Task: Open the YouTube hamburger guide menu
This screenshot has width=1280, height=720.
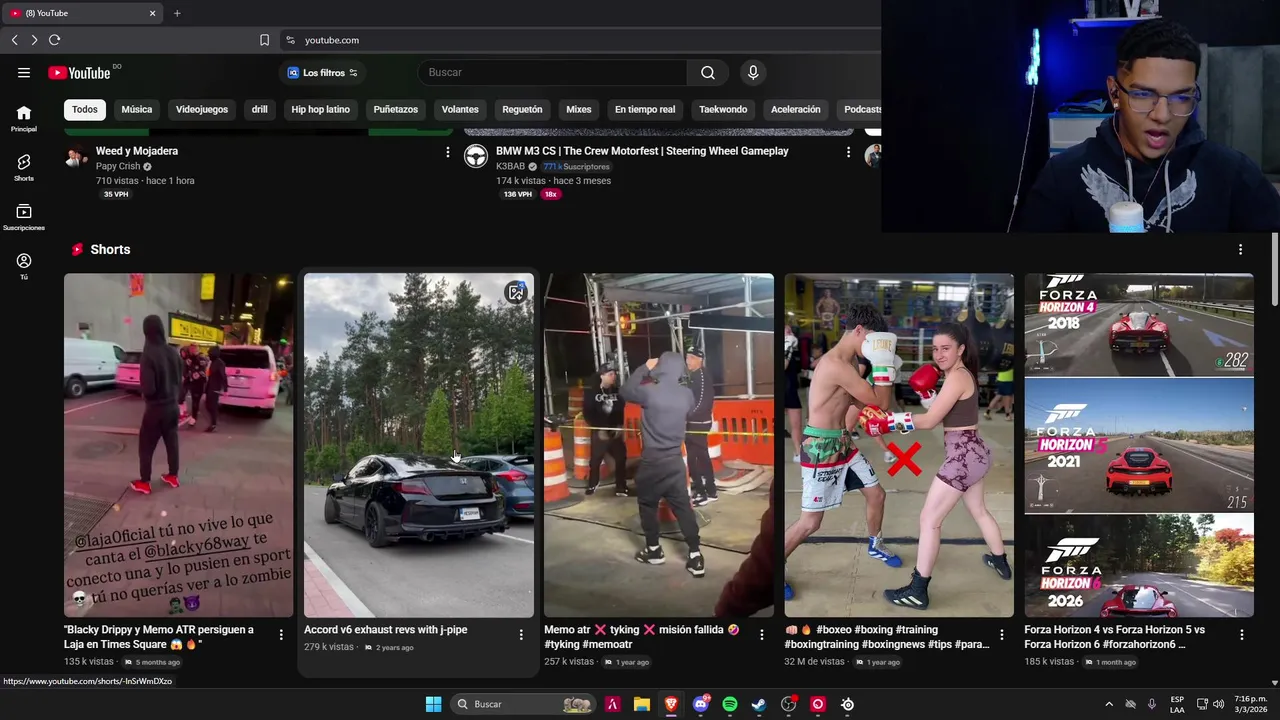Action: (x=24, y=72)
